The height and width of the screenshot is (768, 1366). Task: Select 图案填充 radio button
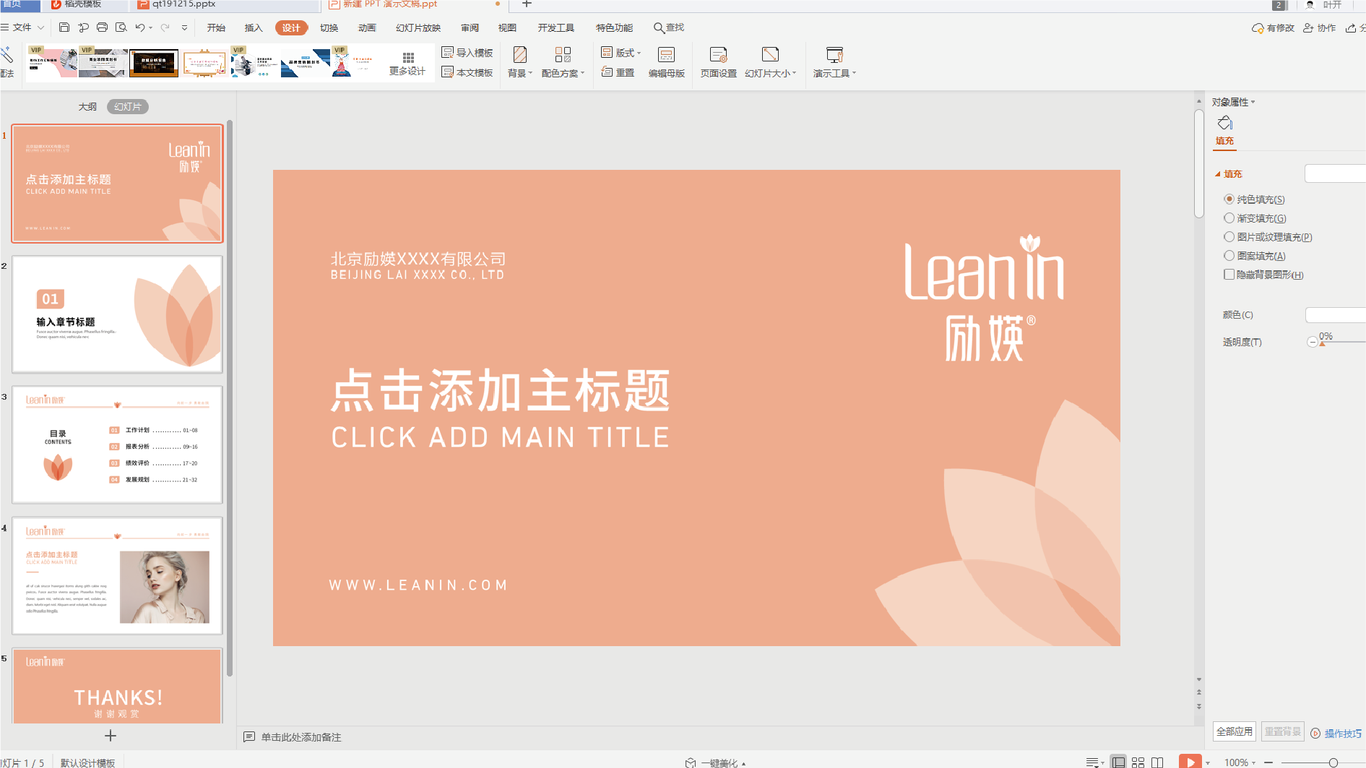[x=1230, y=256]
